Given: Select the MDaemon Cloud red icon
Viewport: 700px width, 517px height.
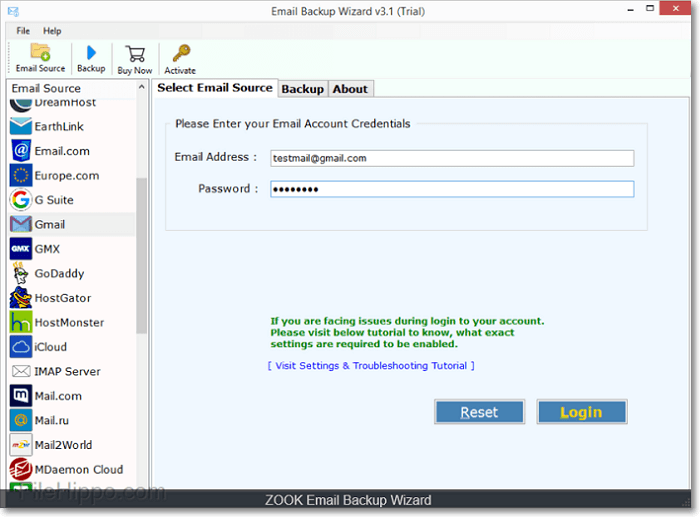Looking at the screenshot, I should (x=21, y=469).
